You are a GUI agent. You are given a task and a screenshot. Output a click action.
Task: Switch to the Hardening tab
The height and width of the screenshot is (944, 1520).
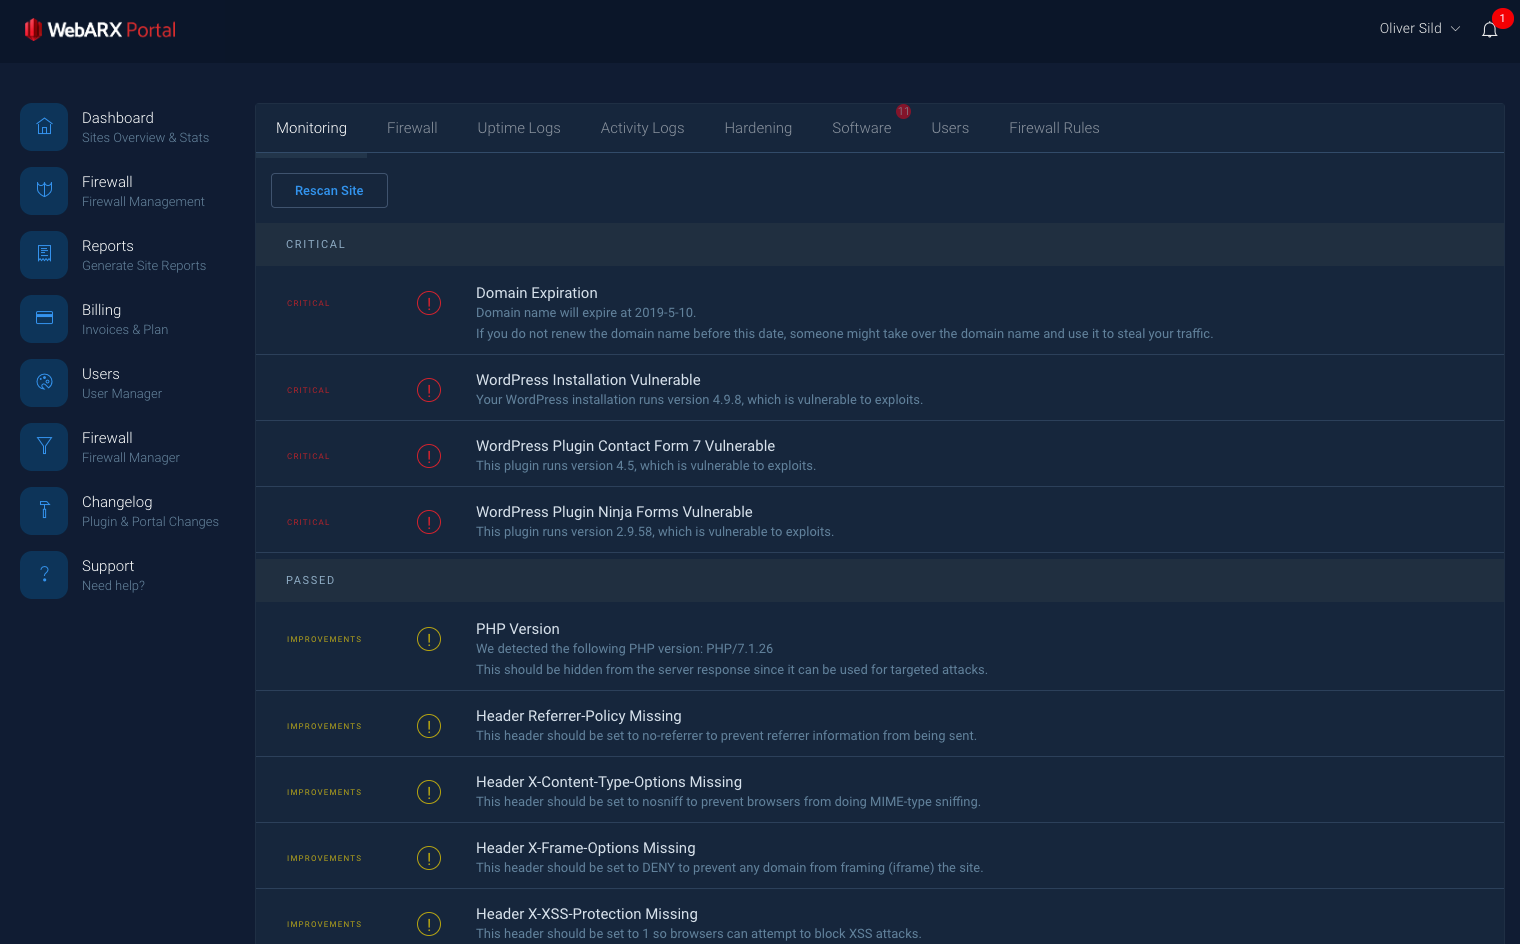point(758,128)
